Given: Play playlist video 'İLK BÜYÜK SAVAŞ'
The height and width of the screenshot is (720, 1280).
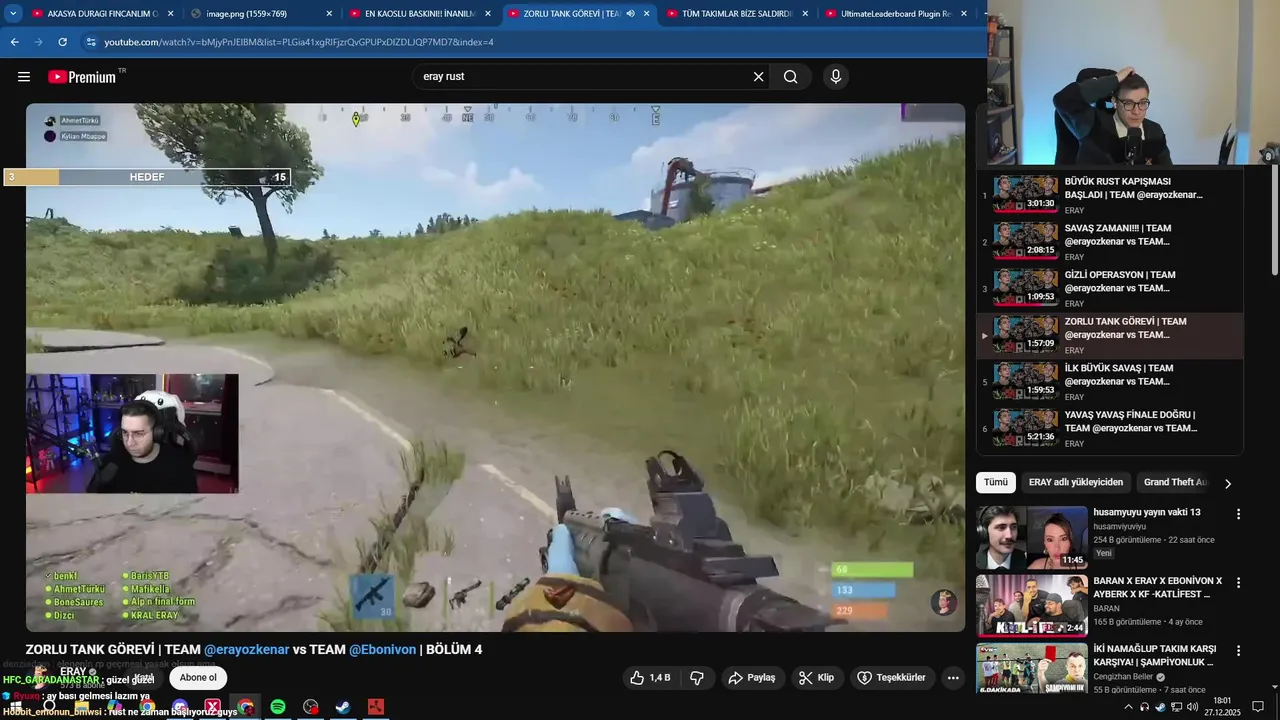Looking at the screenshot, I should [x=1110, y=382].
